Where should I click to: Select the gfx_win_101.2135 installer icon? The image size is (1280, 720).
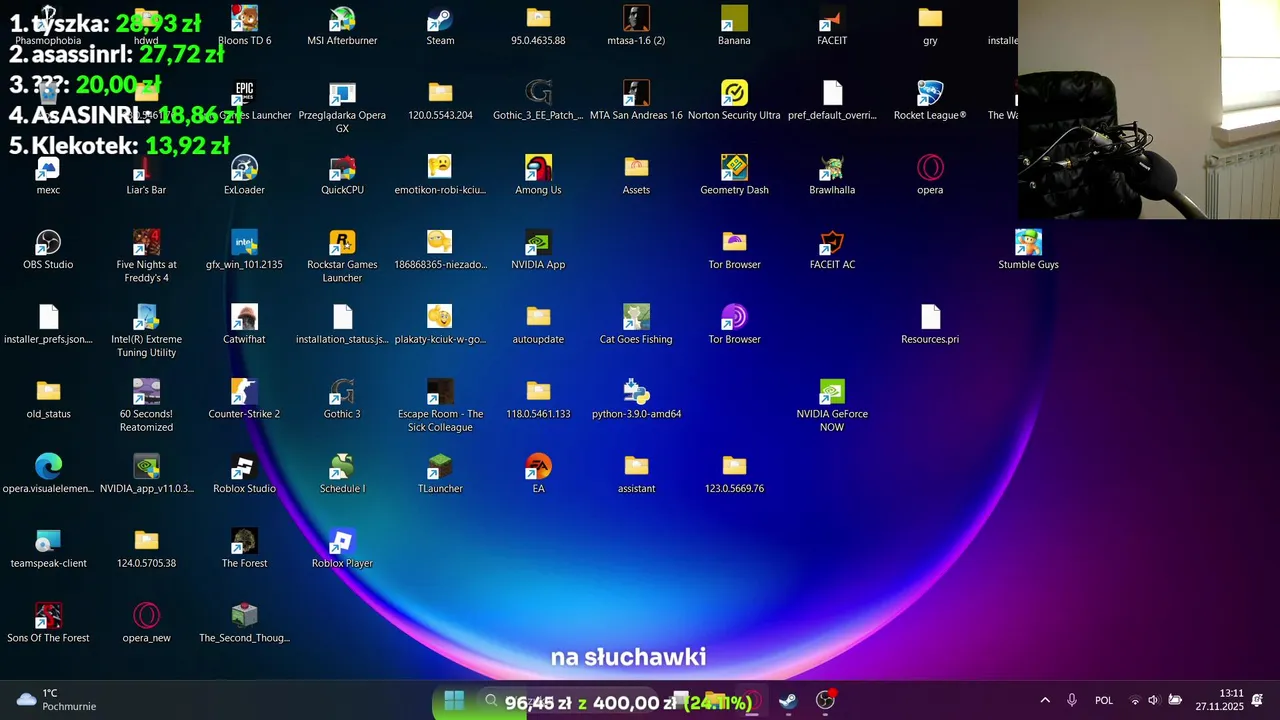244,250
